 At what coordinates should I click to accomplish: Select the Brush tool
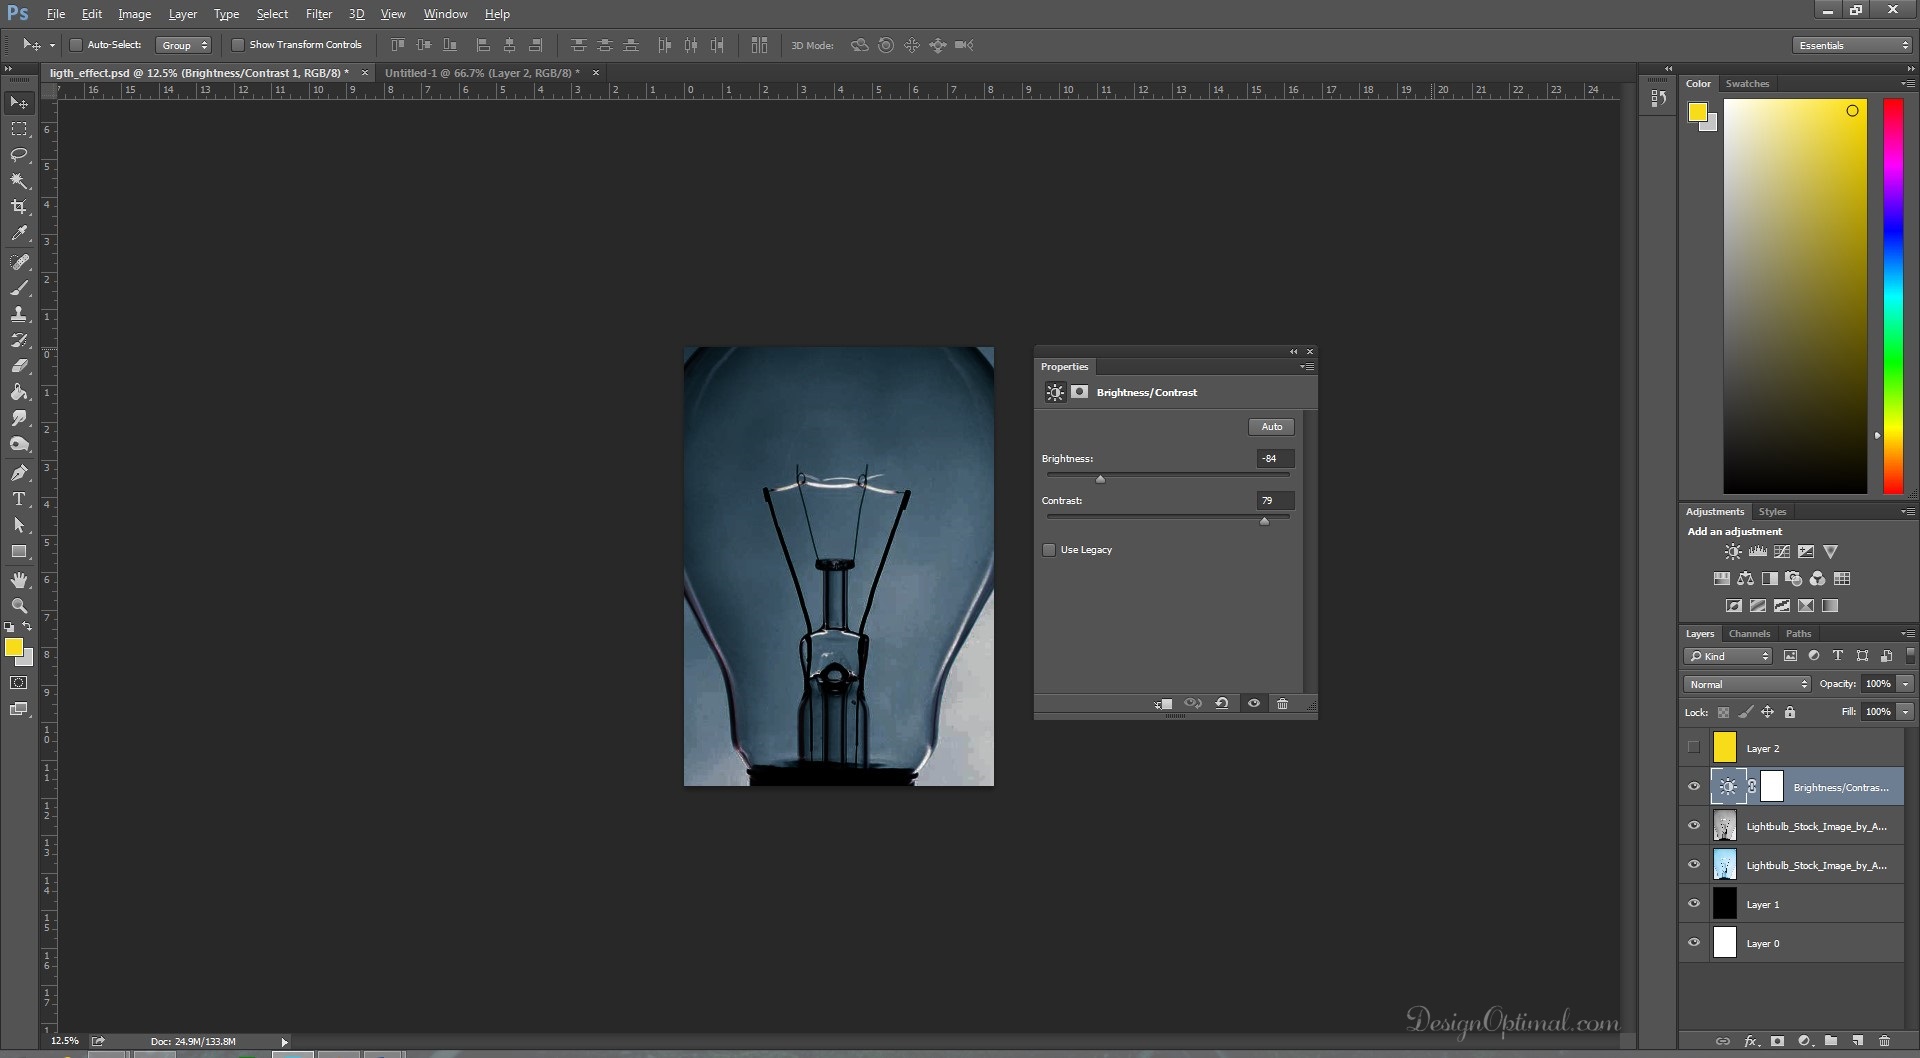tap(19, 288)
